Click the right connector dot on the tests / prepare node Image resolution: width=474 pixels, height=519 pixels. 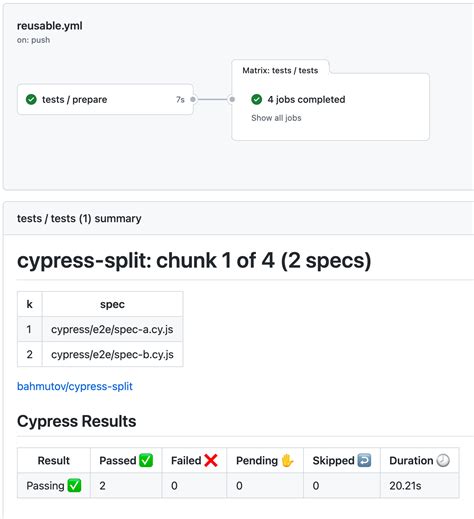coord(193,99)
